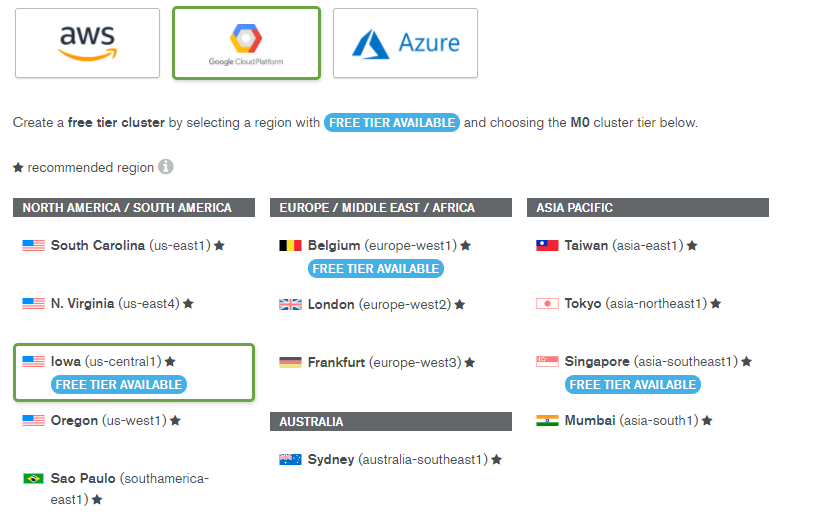The width and height of the screenshot is (827, 519).
Task: Click the Sao Paulo Brazil flag icon
Action: click(33, 478)
